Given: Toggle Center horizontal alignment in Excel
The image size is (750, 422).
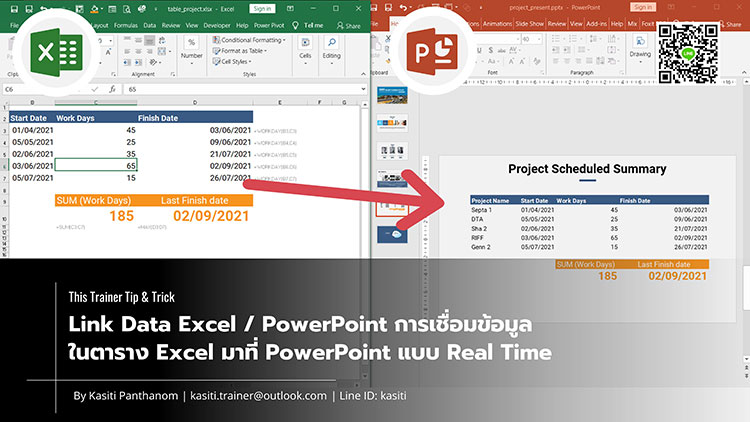Looking at the screenshot, I should click(138, 51).
